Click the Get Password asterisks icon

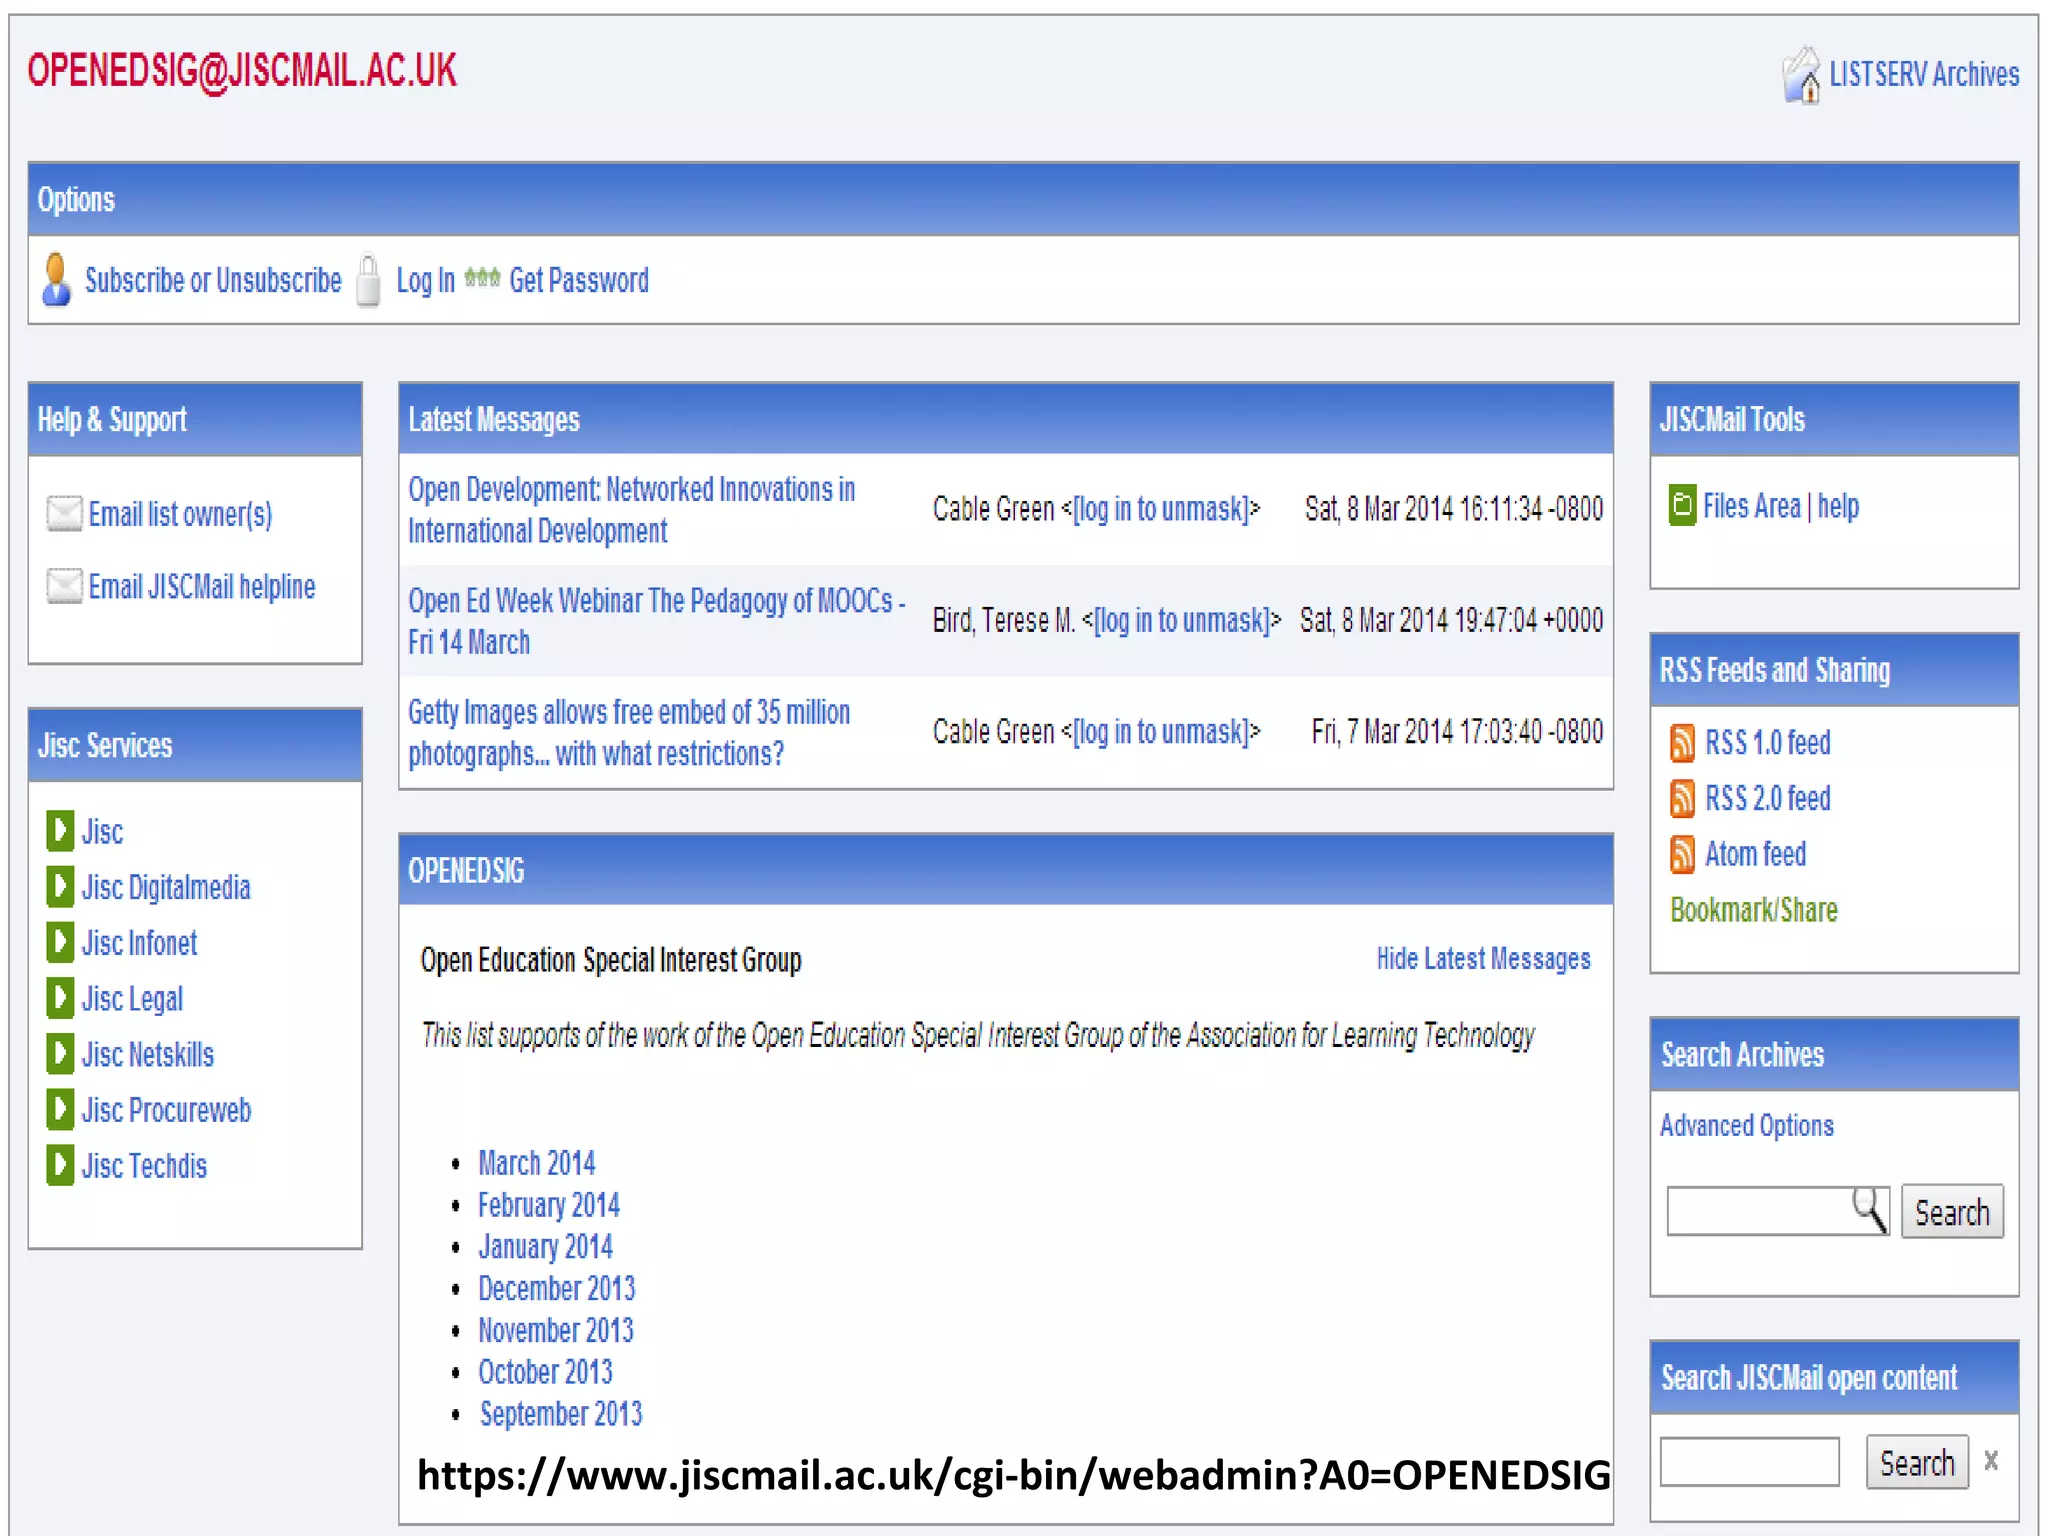482,278
